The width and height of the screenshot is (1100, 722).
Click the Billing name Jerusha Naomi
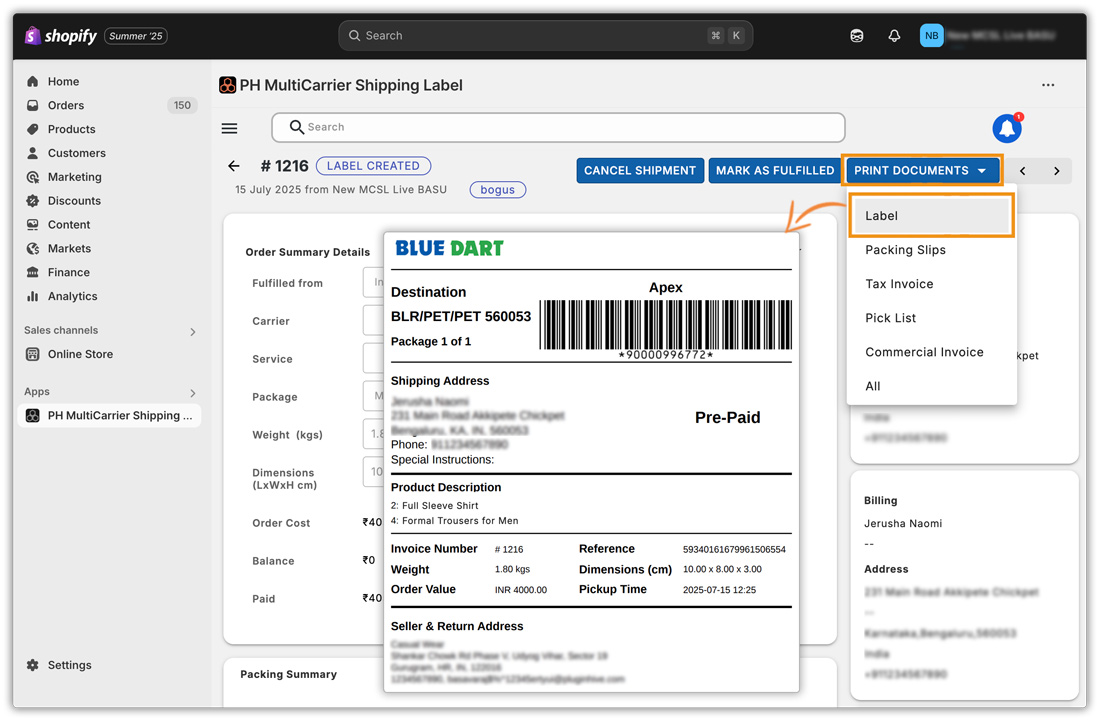pyautogui.click(x=903, y=523)
